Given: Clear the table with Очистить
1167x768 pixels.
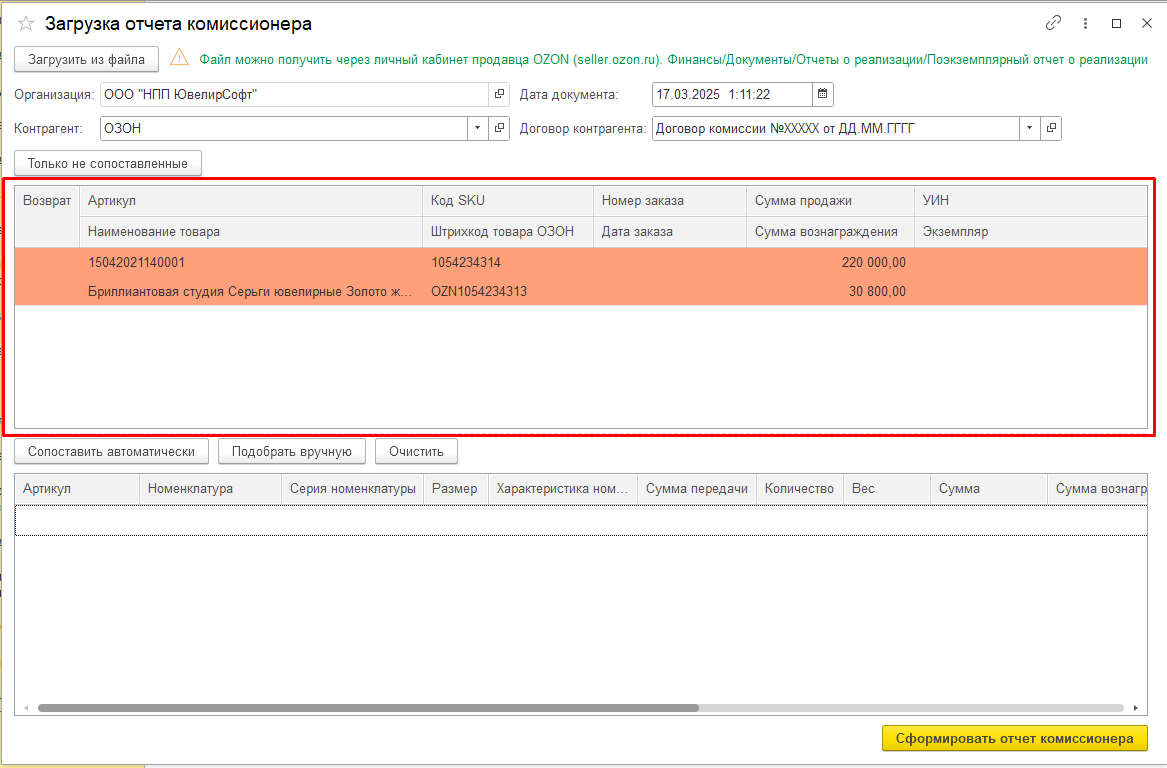Looking at the screenshot, I should tap(416, 451).
